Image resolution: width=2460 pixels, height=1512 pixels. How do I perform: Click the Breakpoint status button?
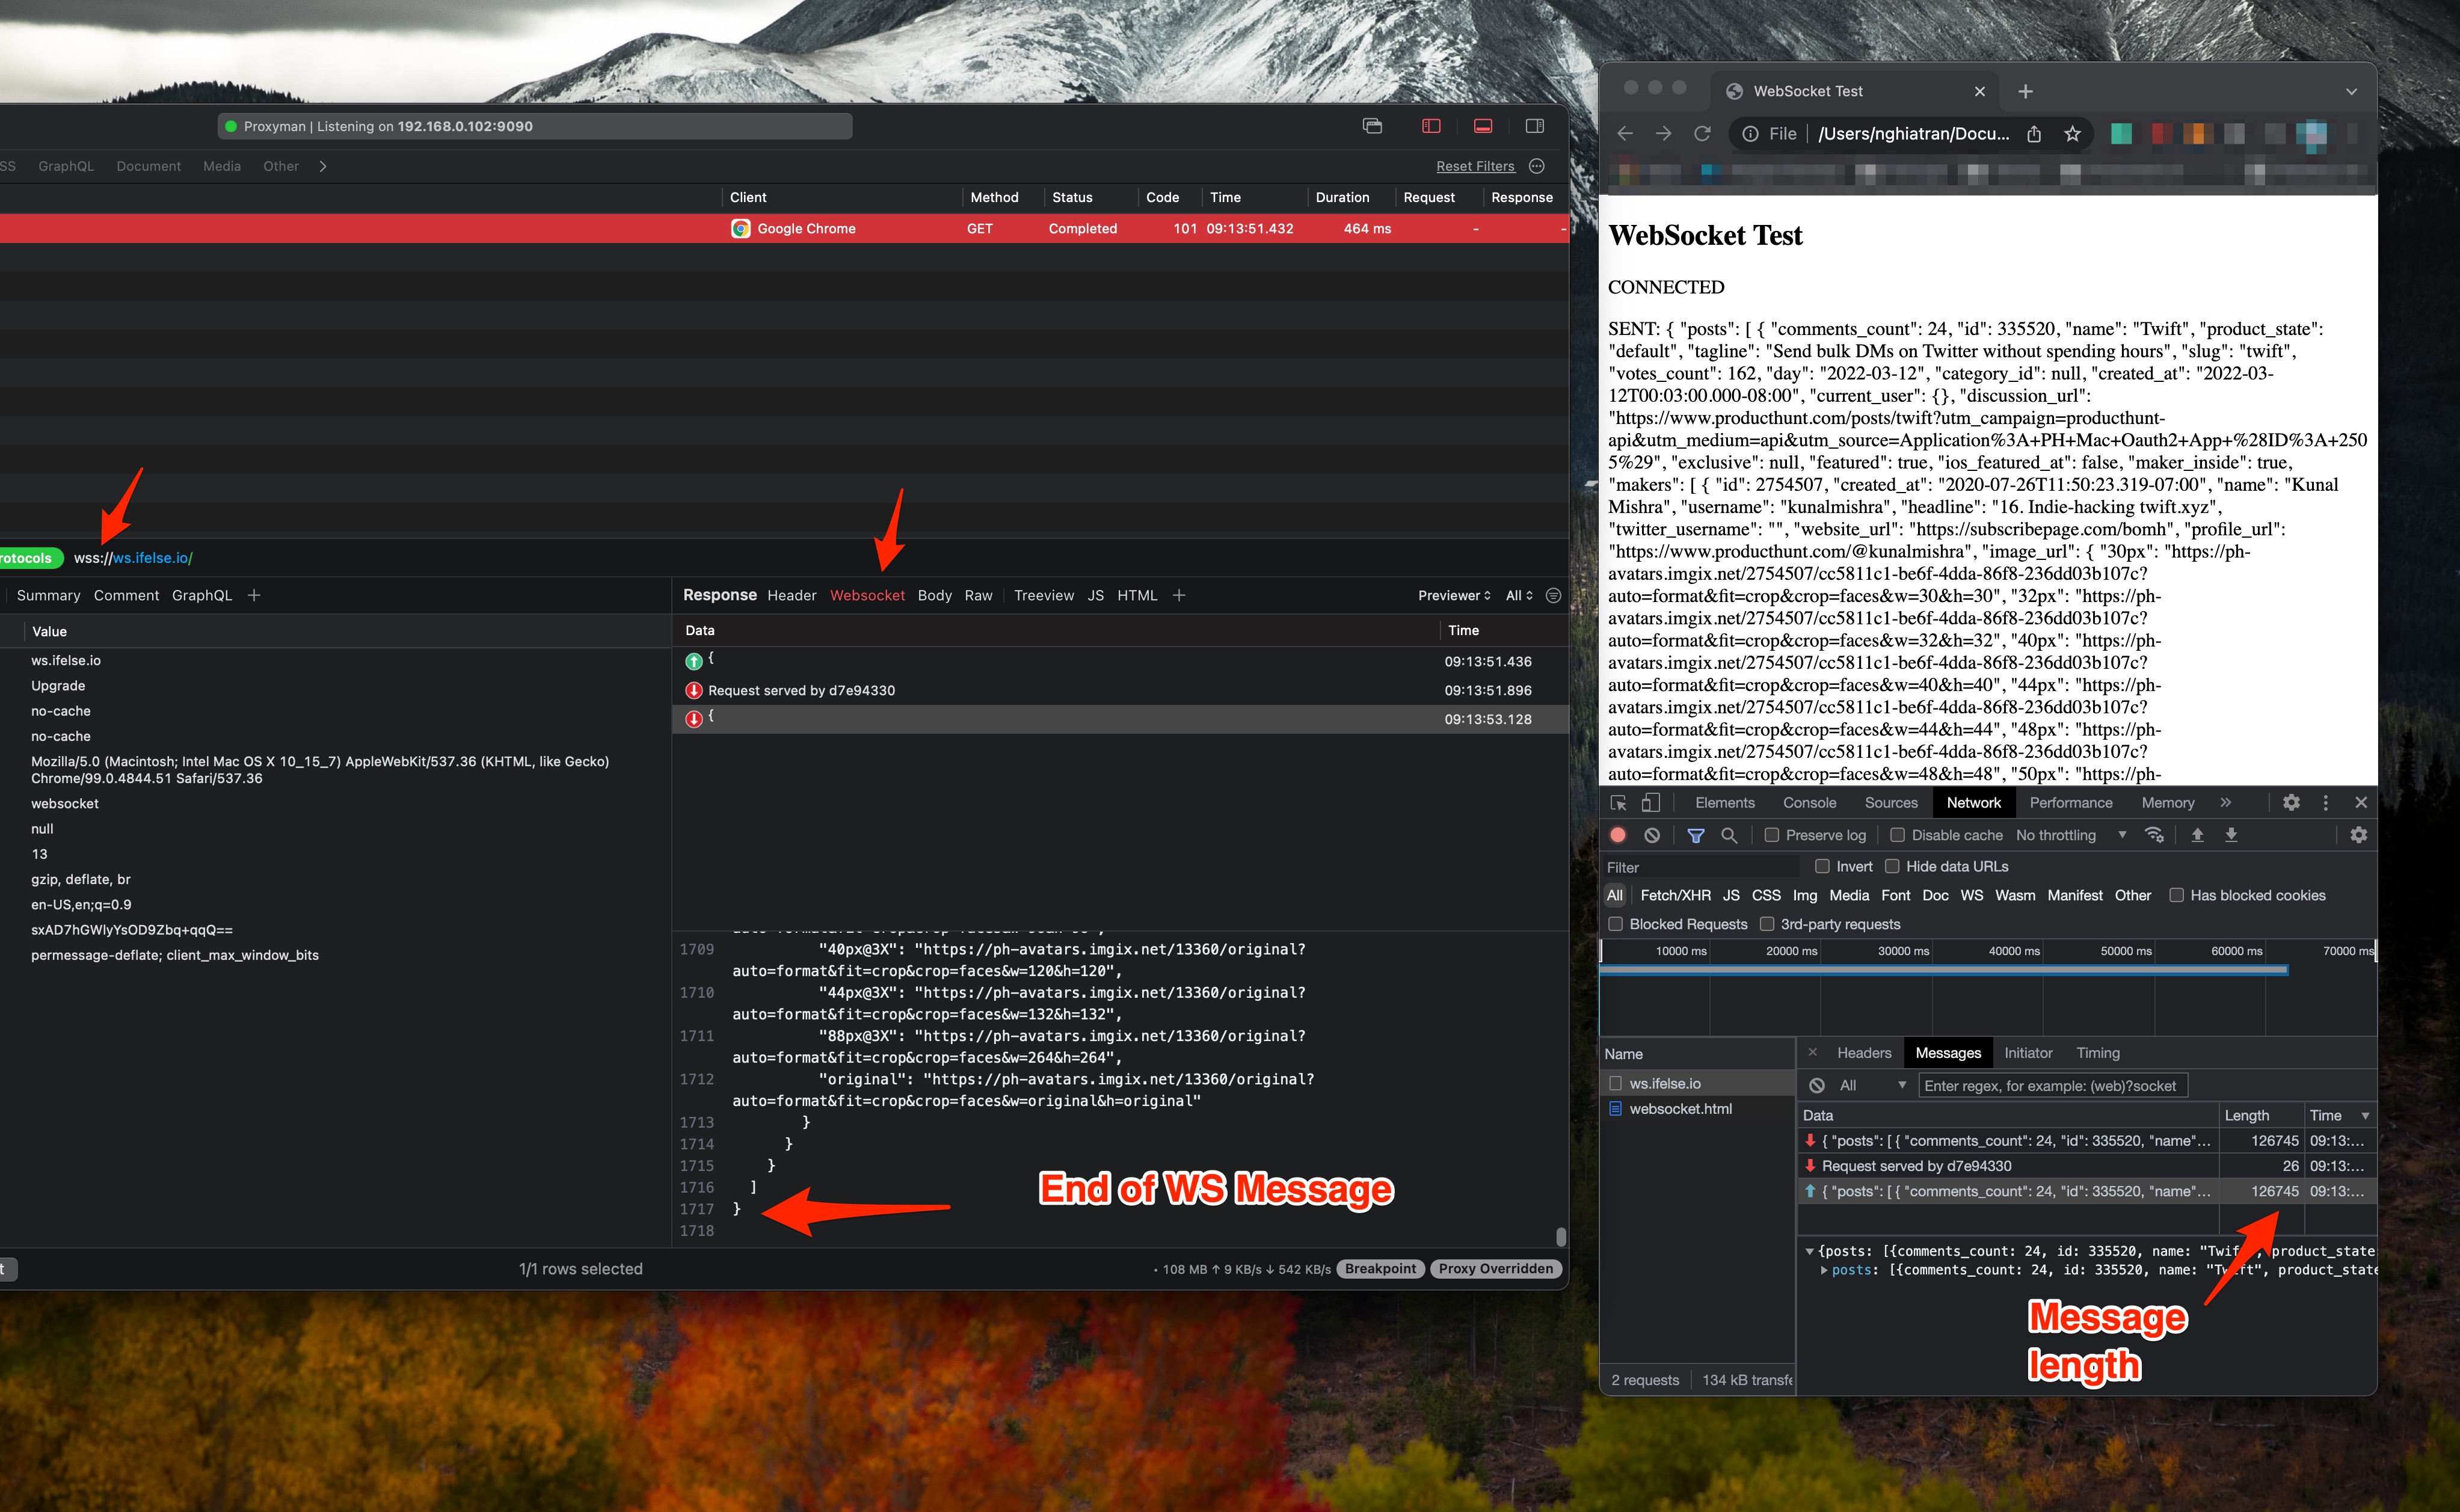1380,1268
